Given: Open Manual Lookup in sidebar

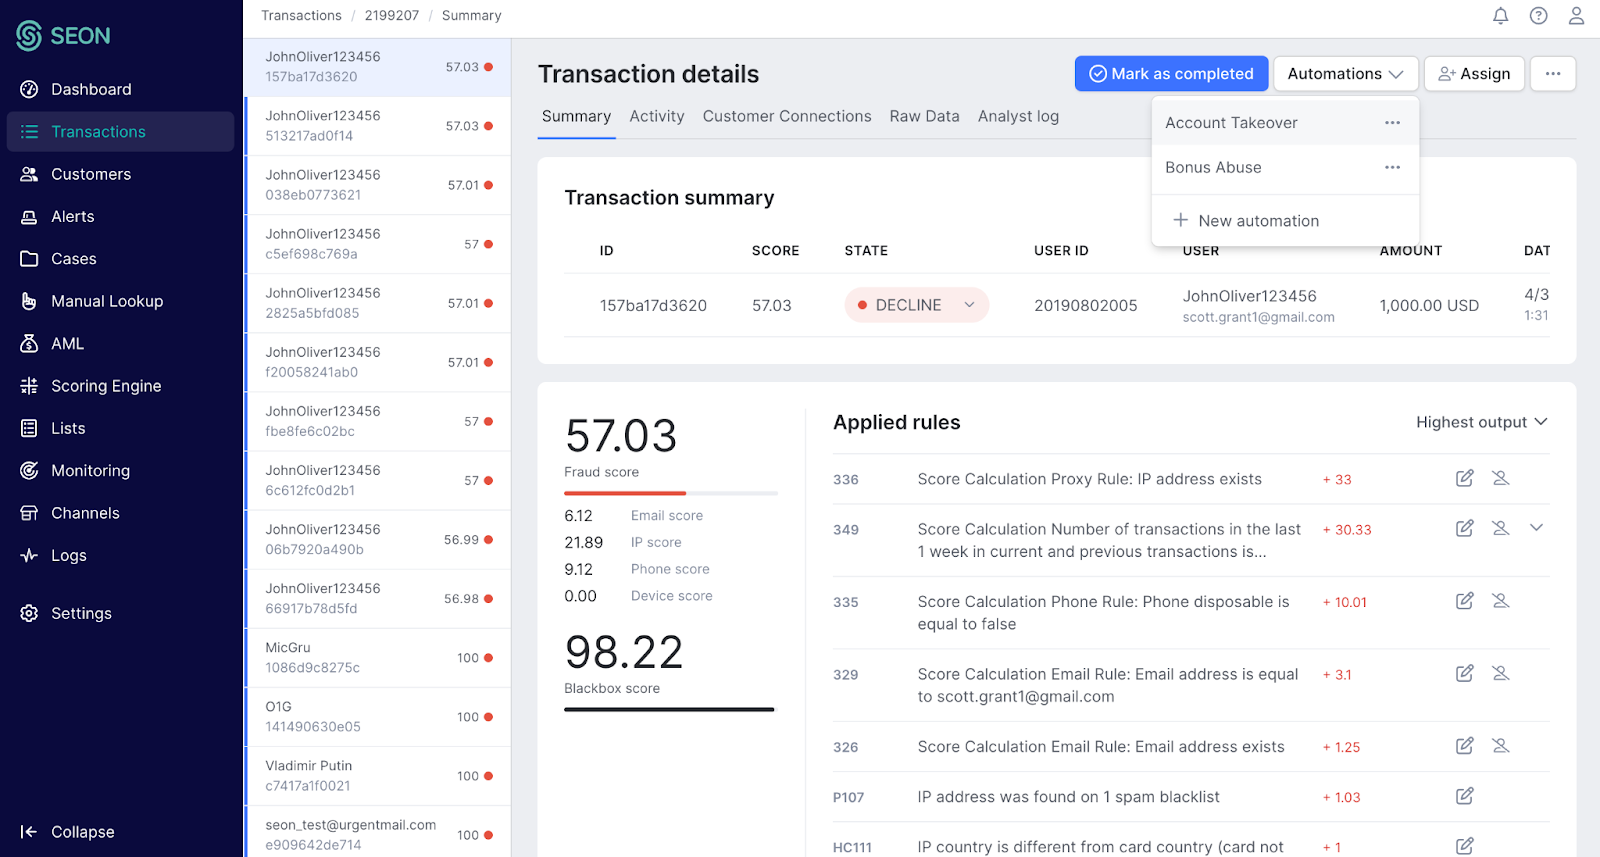Looking at the screenshot, I should pyautogui.click(x=120, y=301).
